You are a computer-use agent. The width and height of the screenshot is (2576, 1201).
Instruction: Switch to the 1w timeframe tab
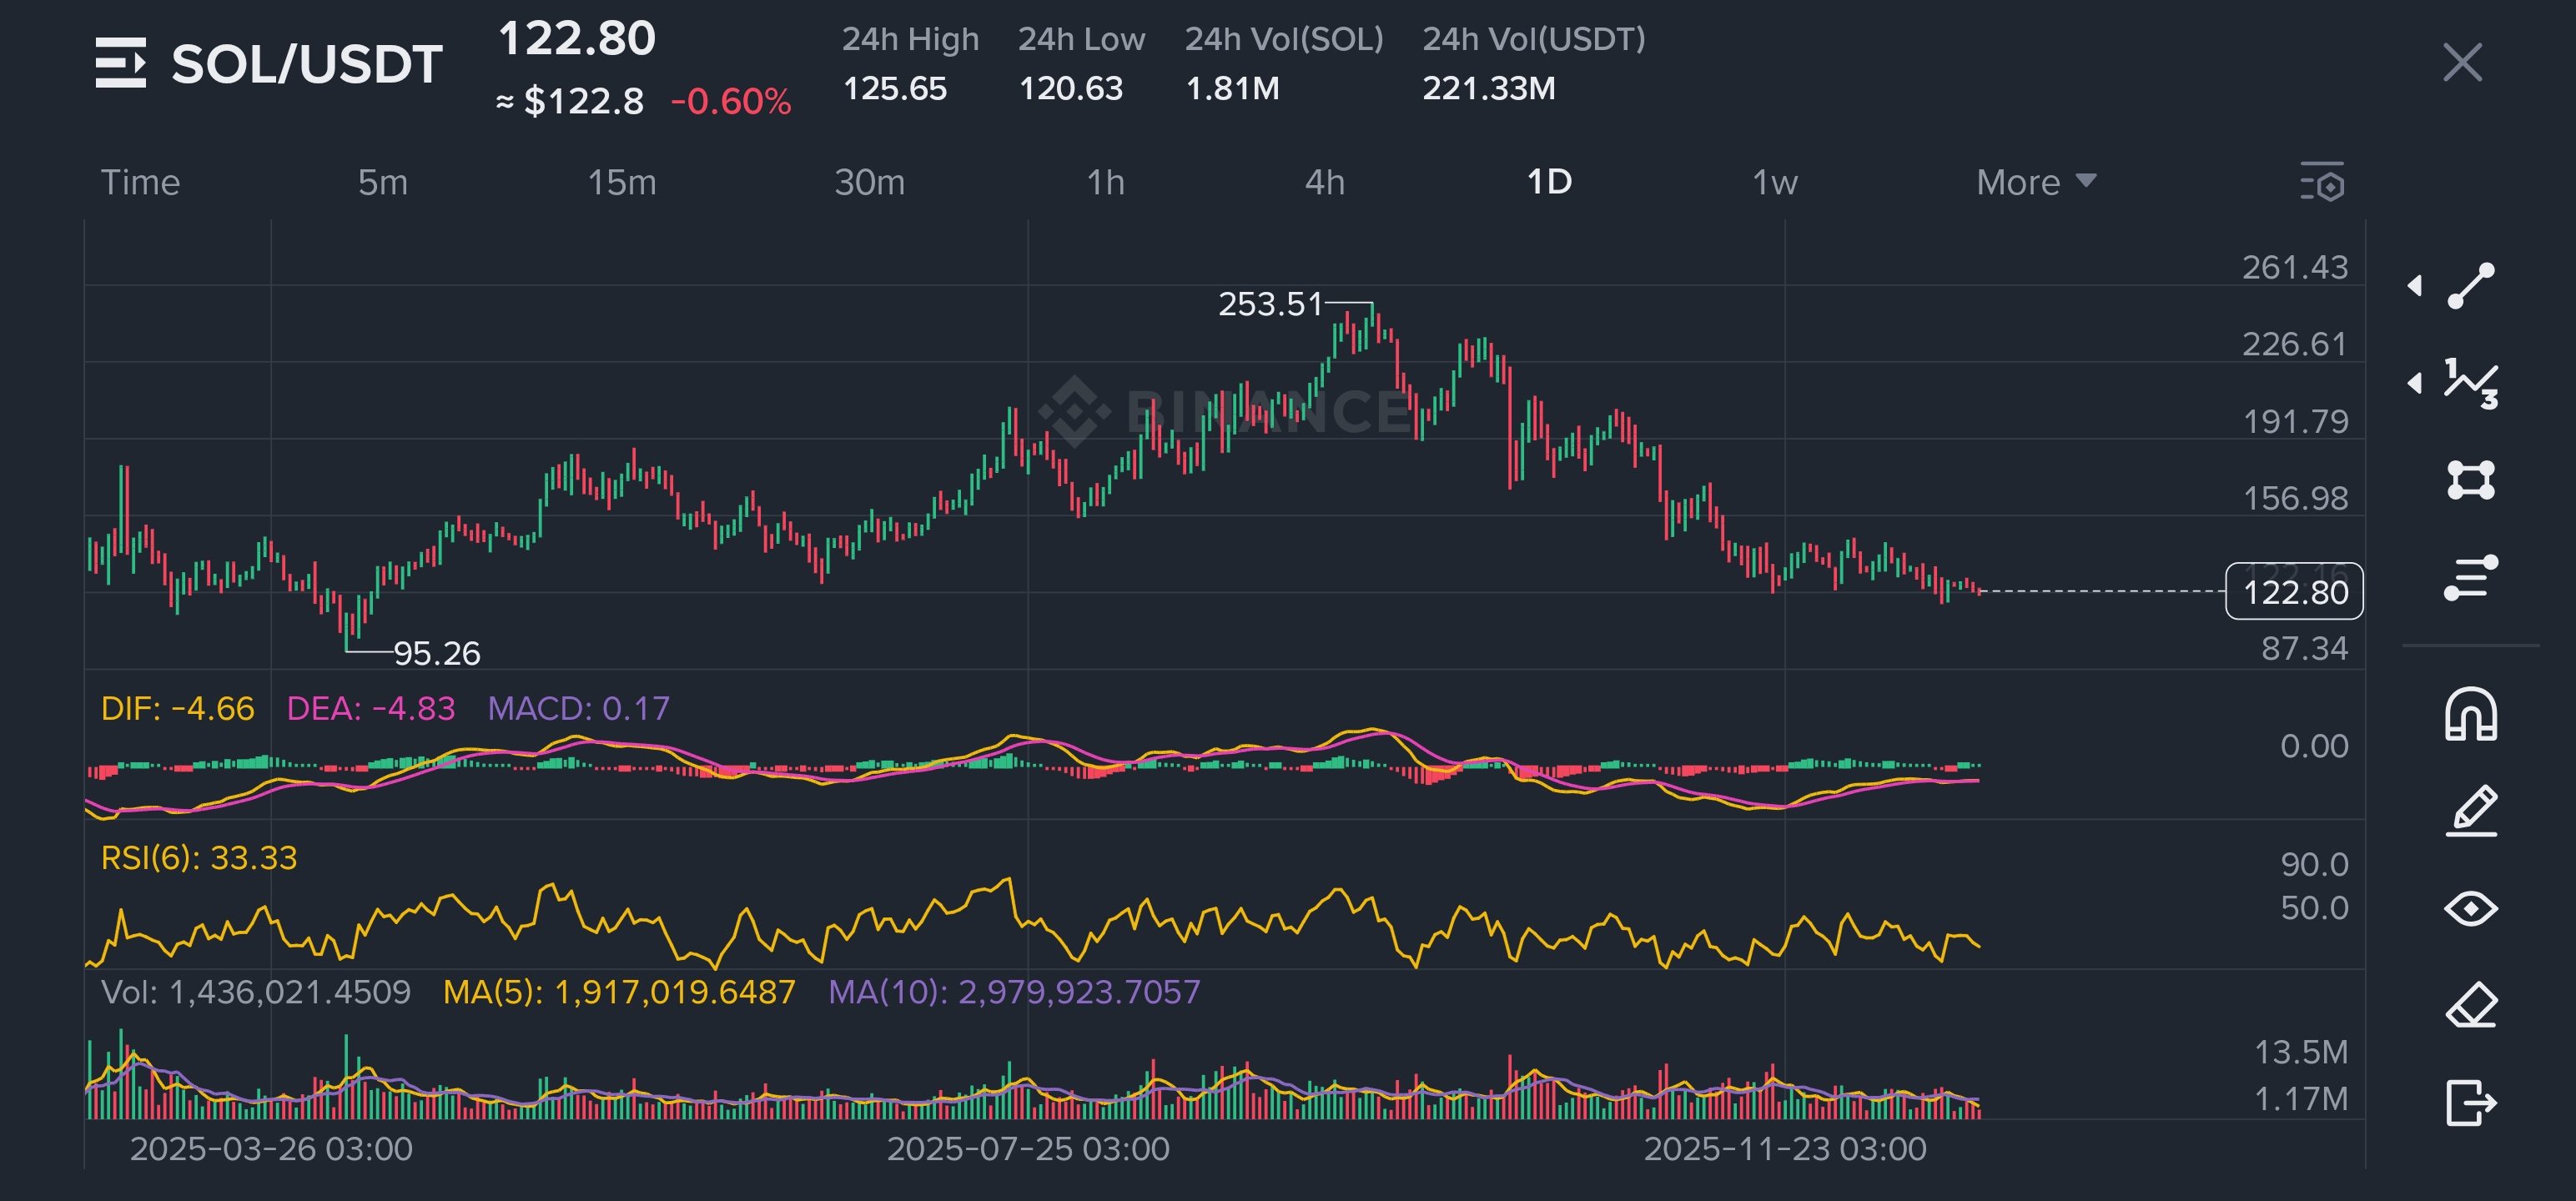(1774, 182)
